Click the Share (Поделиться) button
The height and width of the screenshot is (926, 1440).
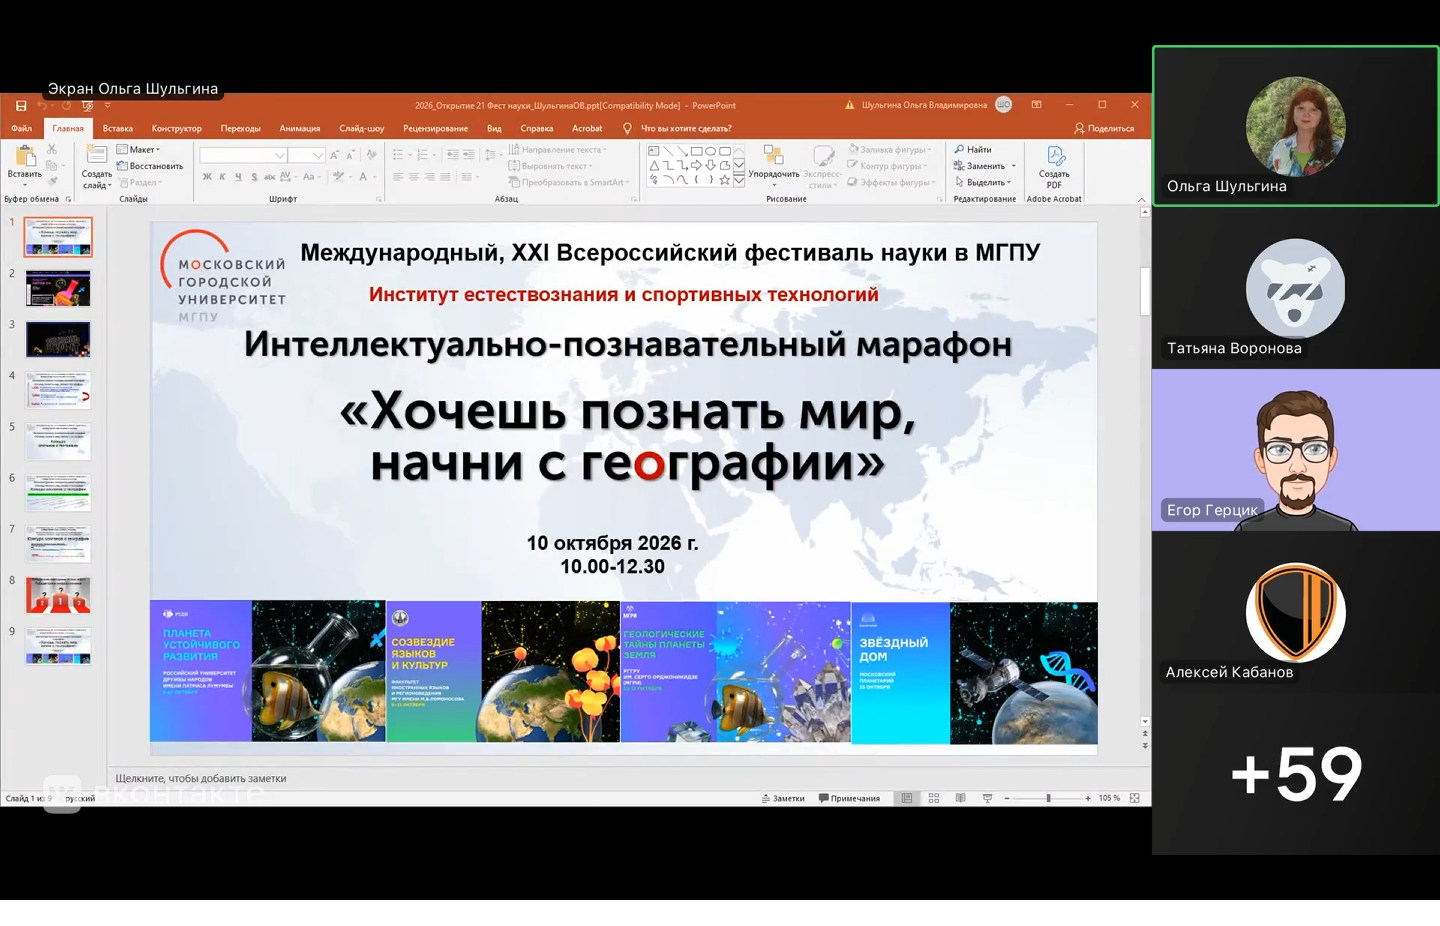tap(1104, 128)
